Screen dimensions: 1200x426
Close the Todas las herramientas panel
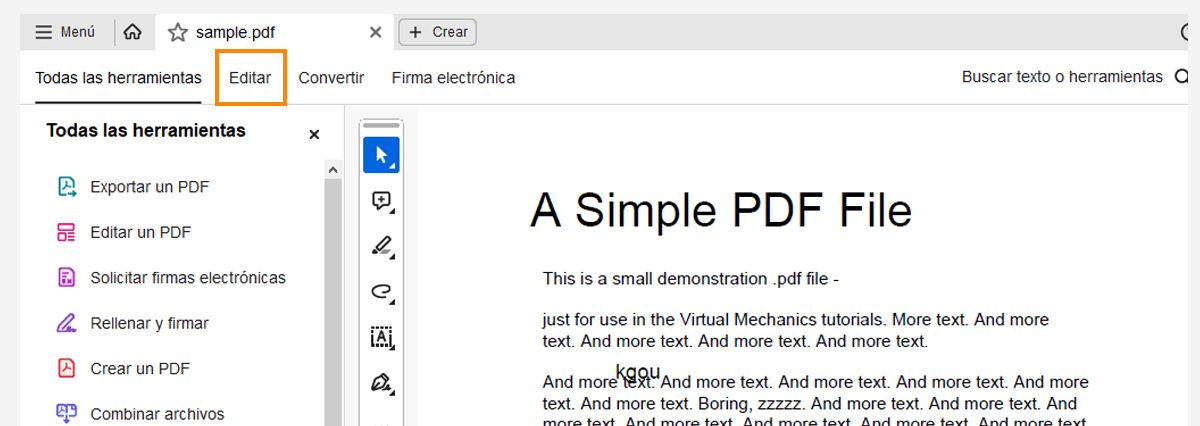pos(314,134)
